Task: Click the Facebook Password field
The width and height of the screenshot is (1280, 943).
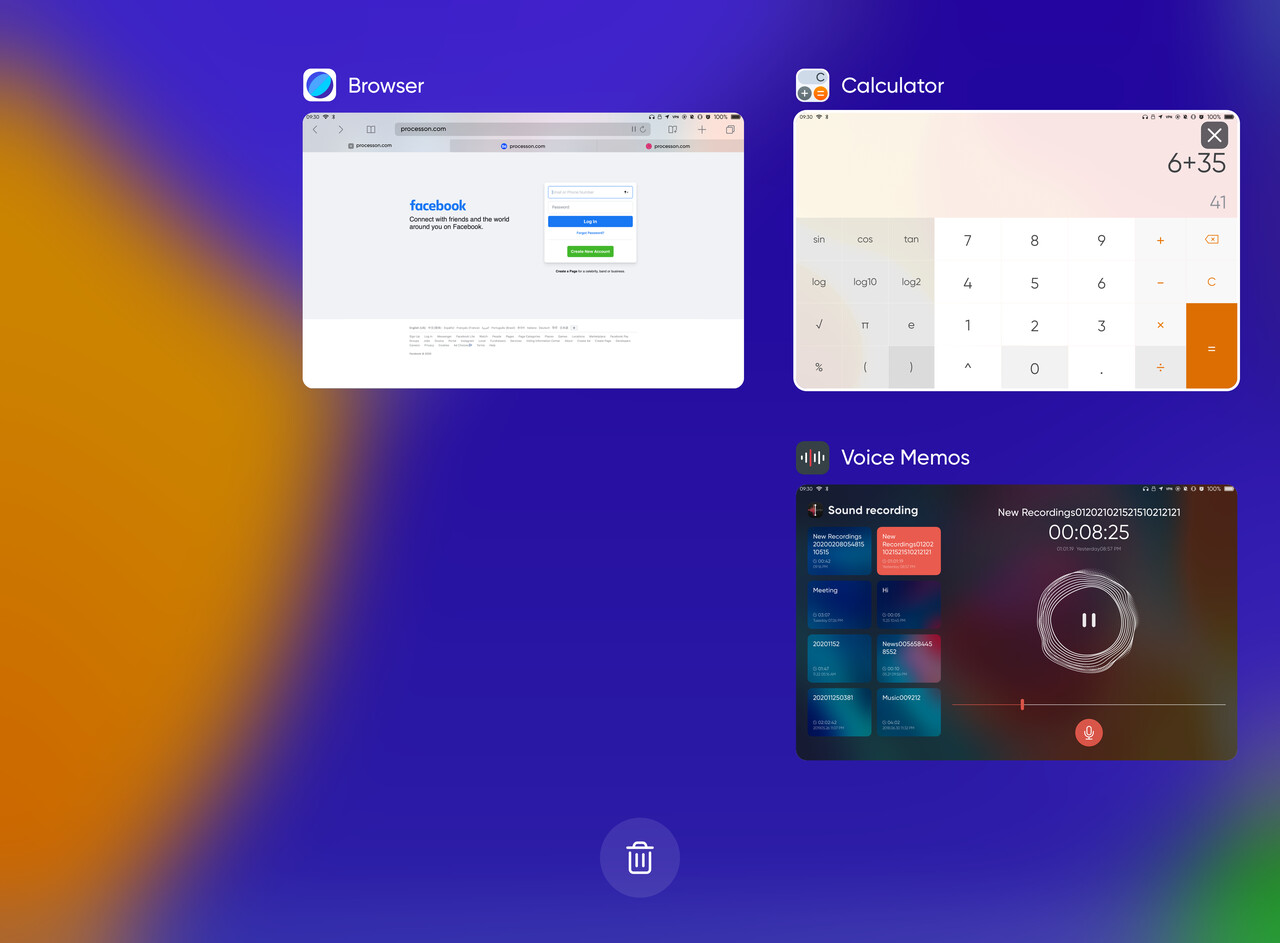Action: click(590, 207)
